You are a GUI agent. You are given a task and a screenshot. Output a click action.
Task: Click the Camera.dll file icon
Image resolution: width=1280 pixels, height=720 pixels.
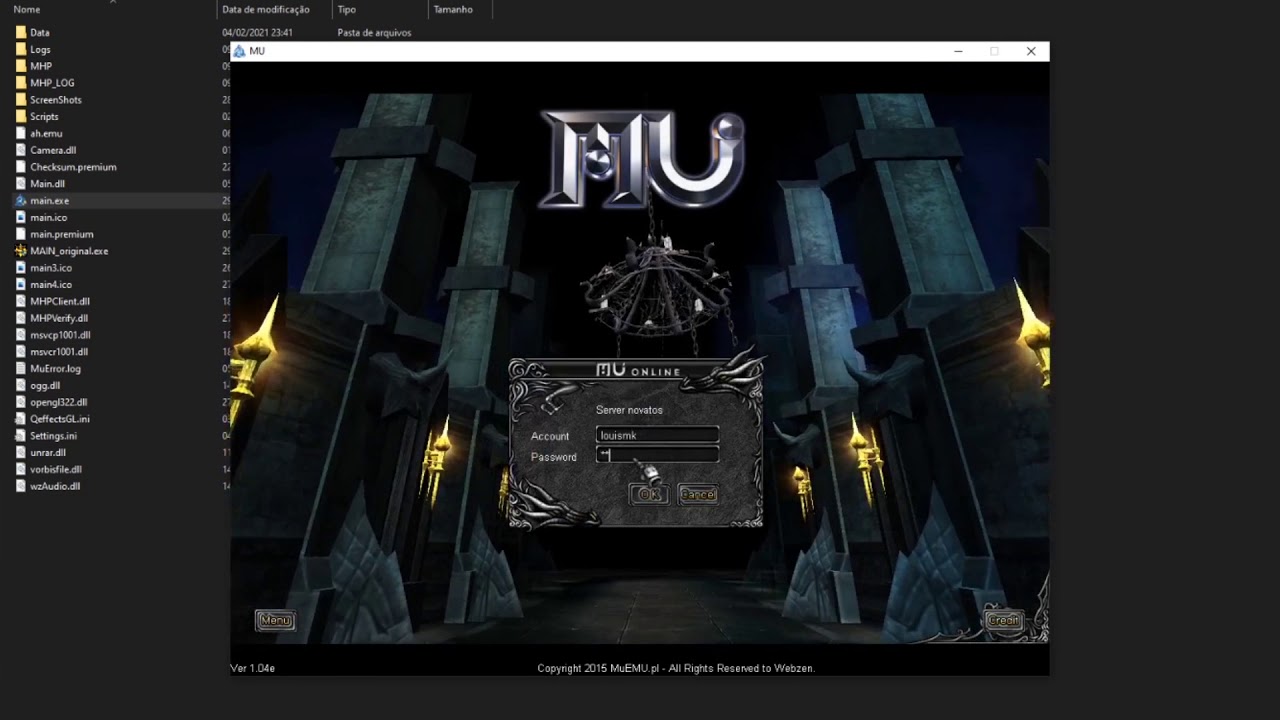[21, 150]
